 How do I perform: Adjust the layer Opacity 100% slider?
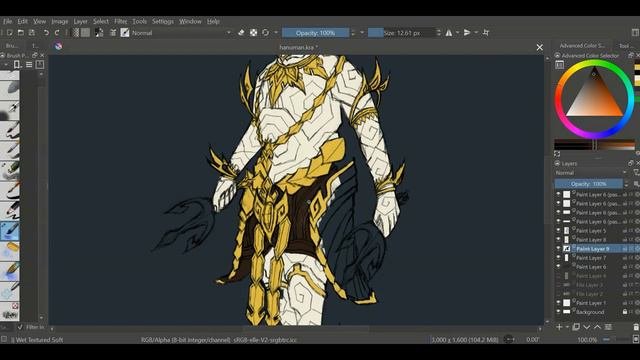point(589,184)
